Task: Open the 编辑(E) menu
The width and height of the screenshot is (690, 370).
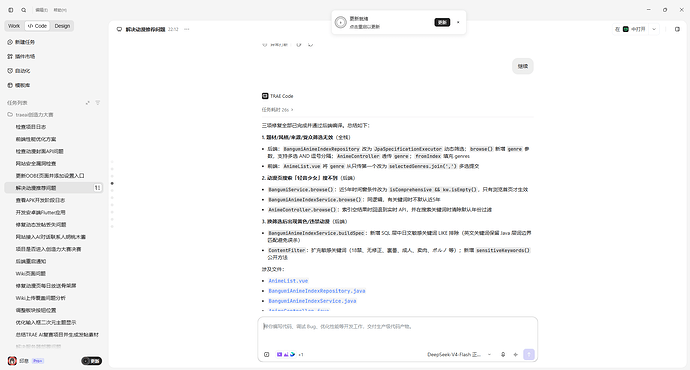Action: point(42,10)
